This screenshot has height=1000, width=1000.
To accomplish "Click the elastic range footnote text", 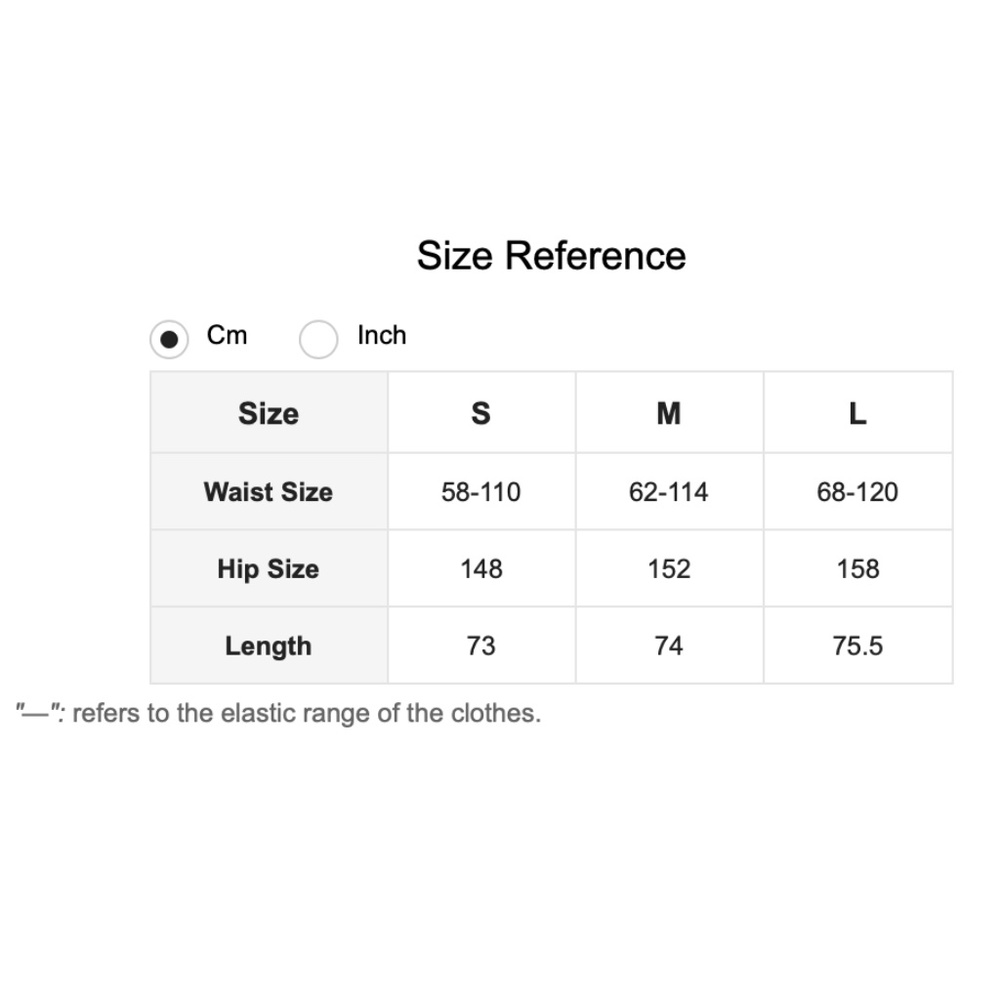I will (279, 713).
